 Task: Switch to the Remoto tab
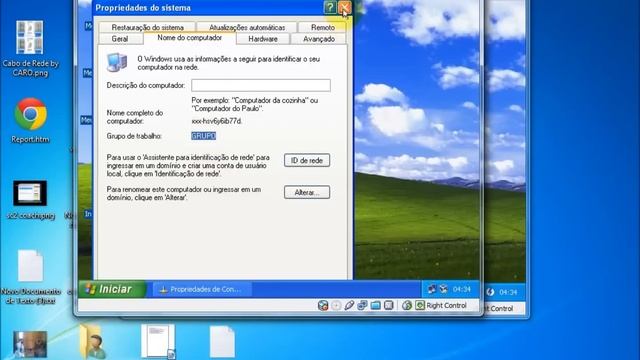[322, 27]
